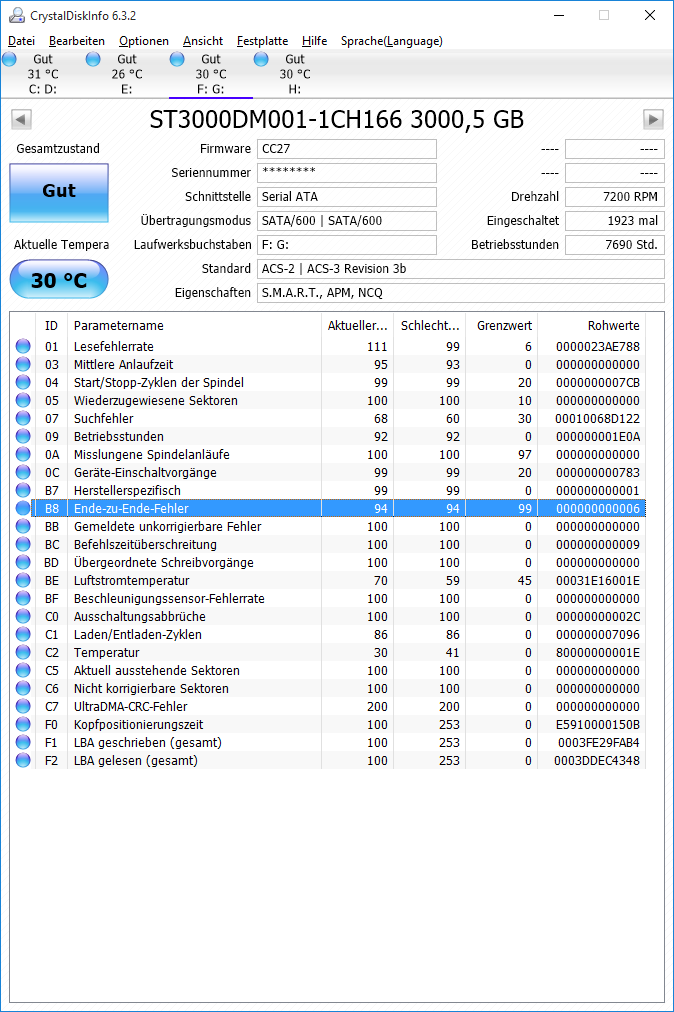
Task: Click status icon of Ende-zu-Ende-Fehler row
Action: pos(23,508)
